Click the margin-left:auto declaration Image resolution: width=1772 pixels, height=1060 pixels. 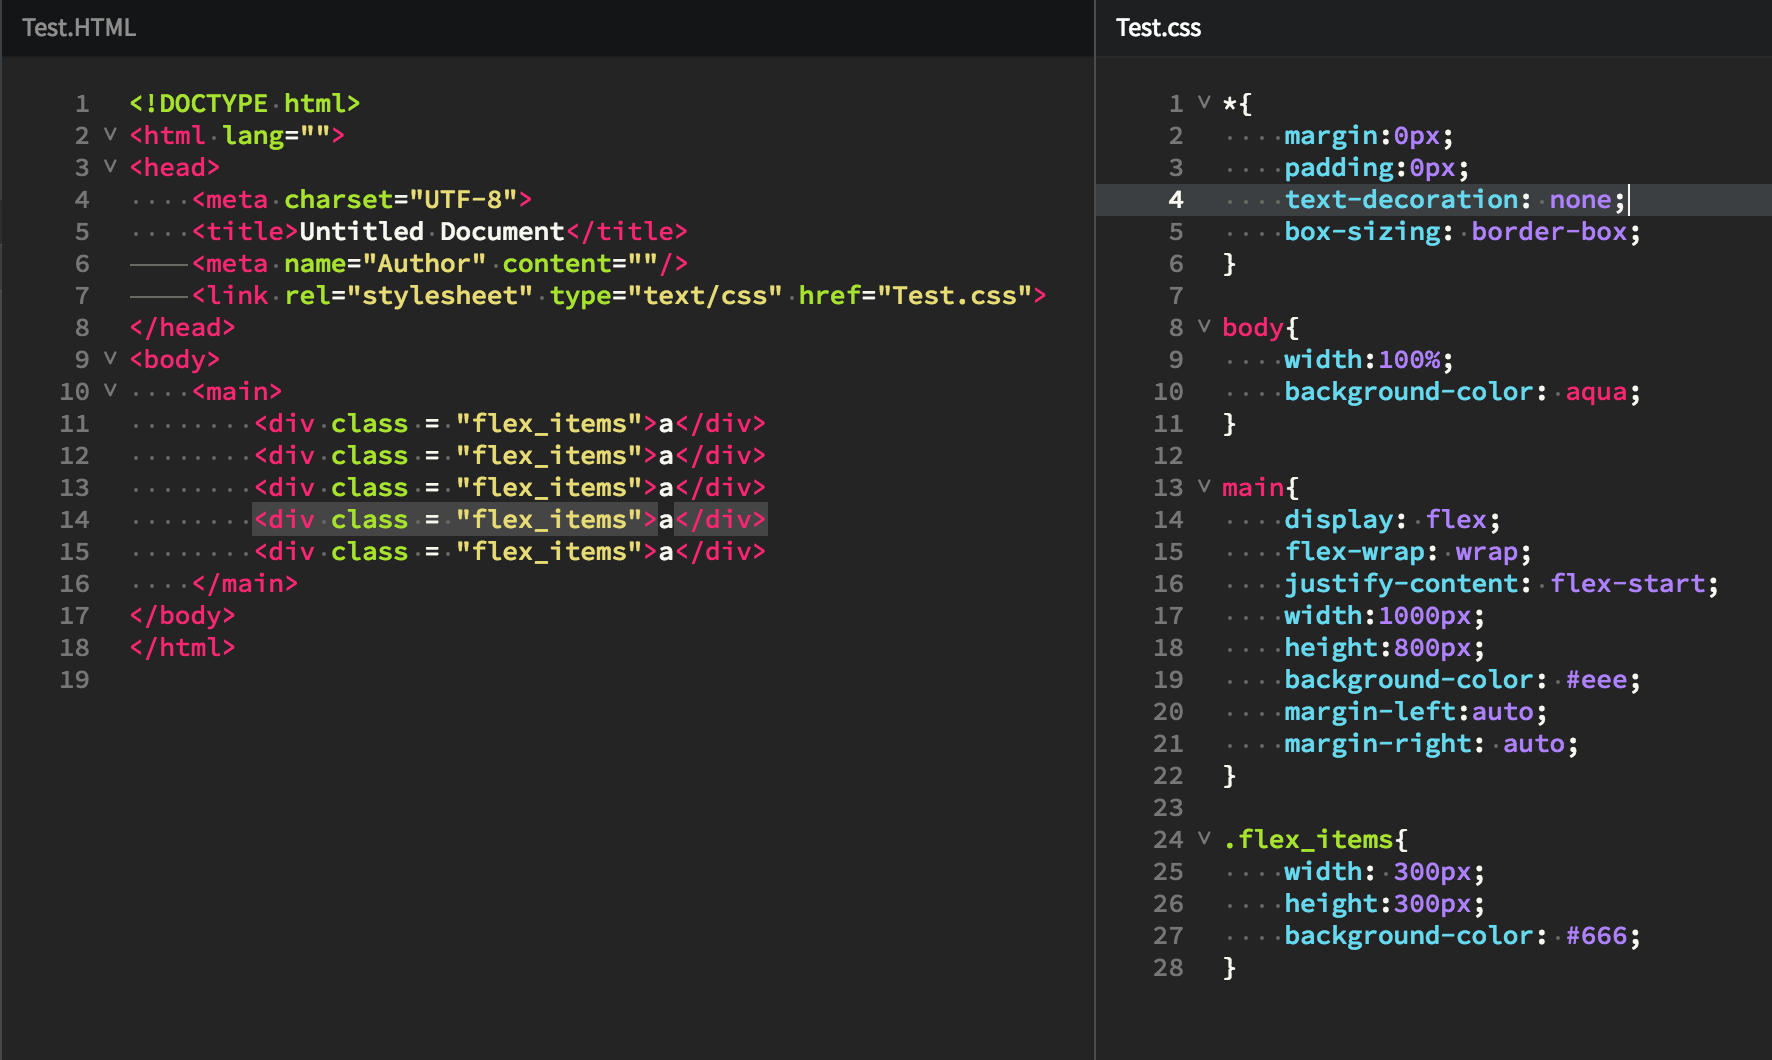tap(1416, 711)
